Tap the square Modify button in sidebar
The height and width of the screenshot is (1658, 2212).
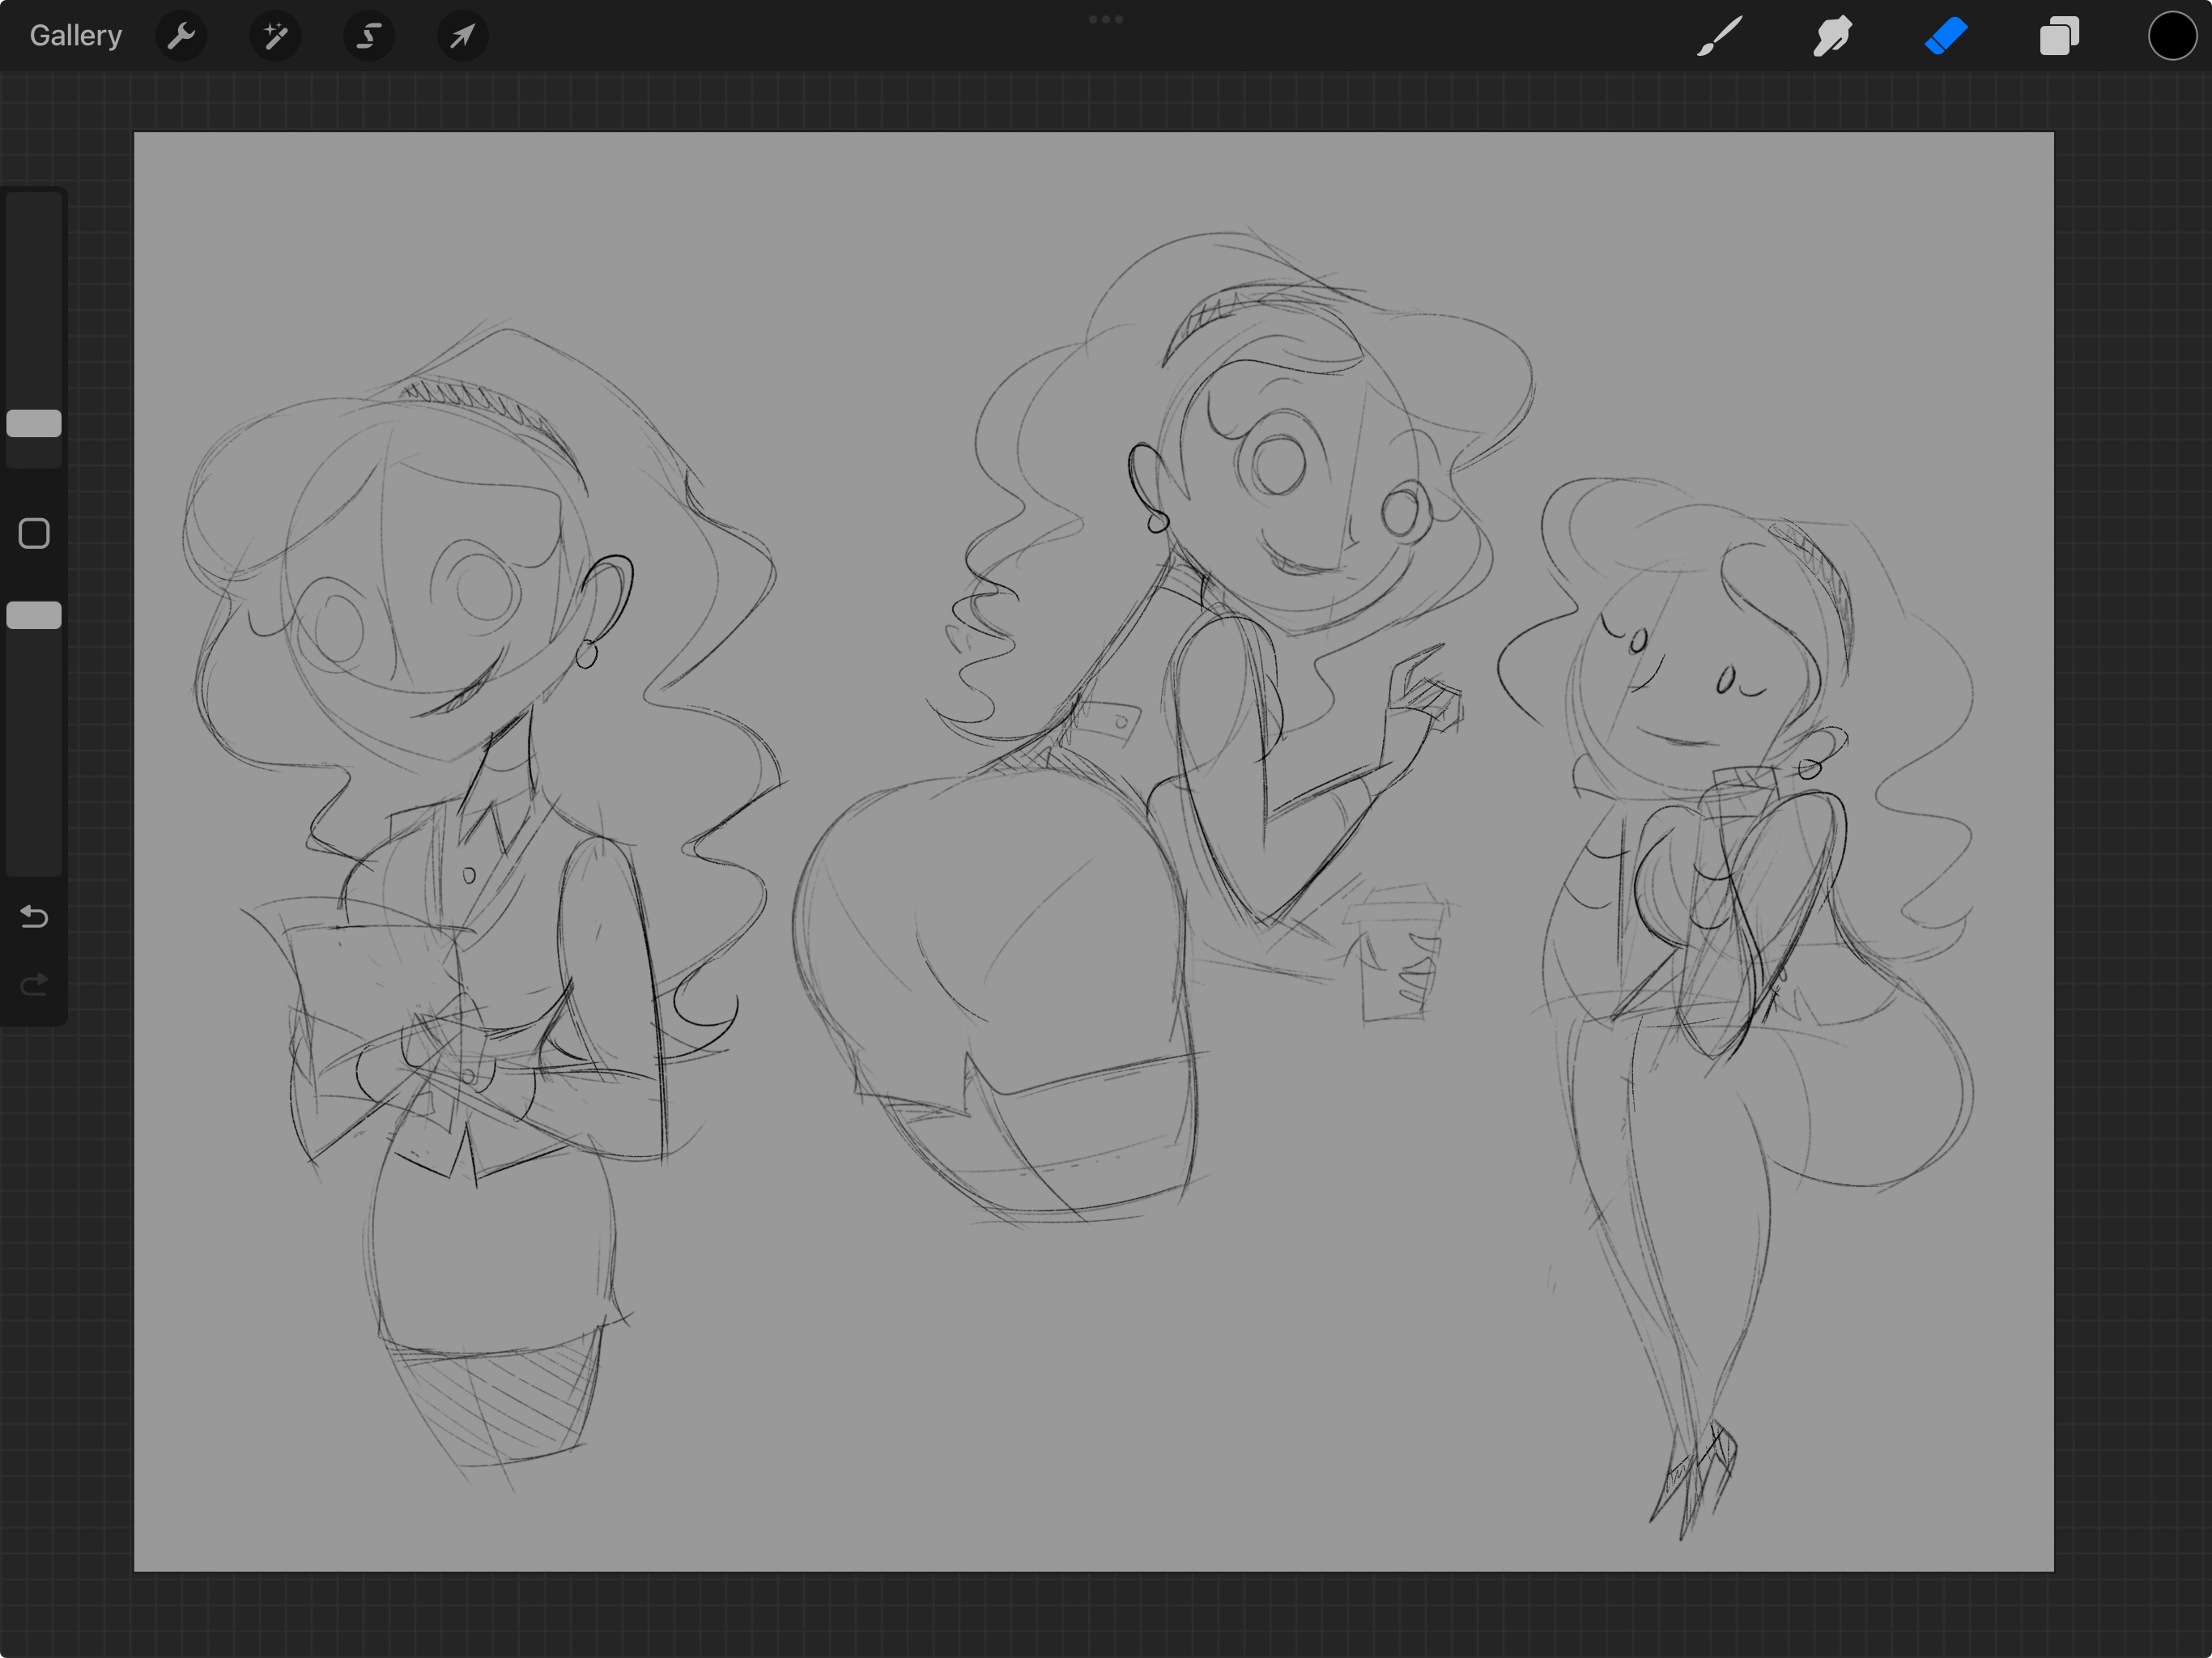(34, 533)
